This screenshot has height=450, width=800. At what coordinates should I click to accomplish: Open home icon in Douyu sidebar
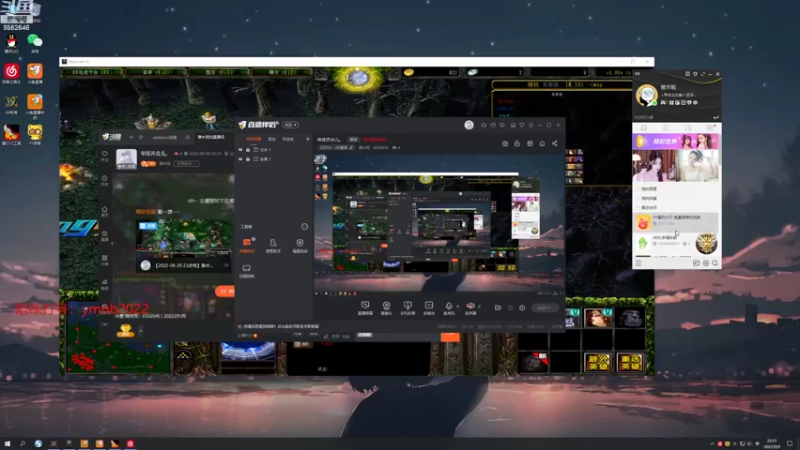pos(105,211)
